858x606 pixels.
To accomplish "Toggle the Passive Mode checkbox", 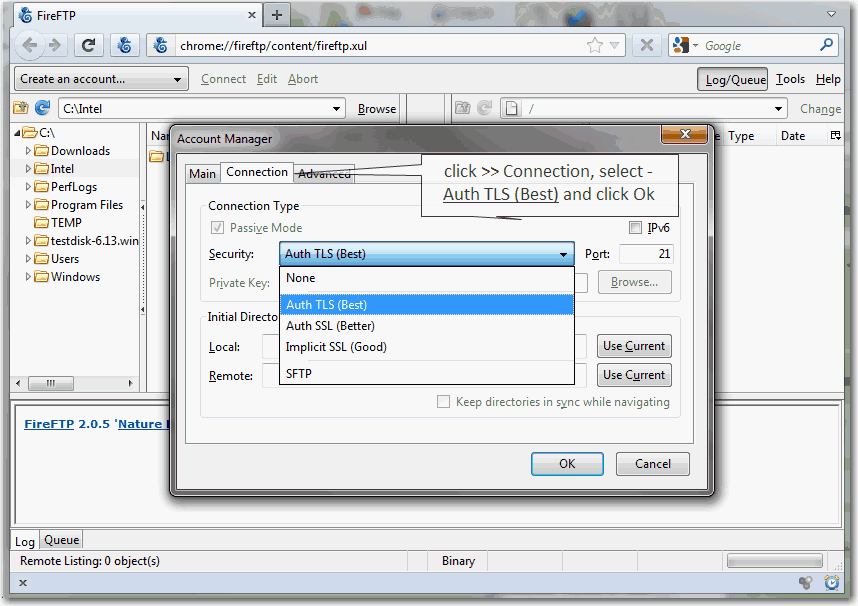I will pos(217,228).
